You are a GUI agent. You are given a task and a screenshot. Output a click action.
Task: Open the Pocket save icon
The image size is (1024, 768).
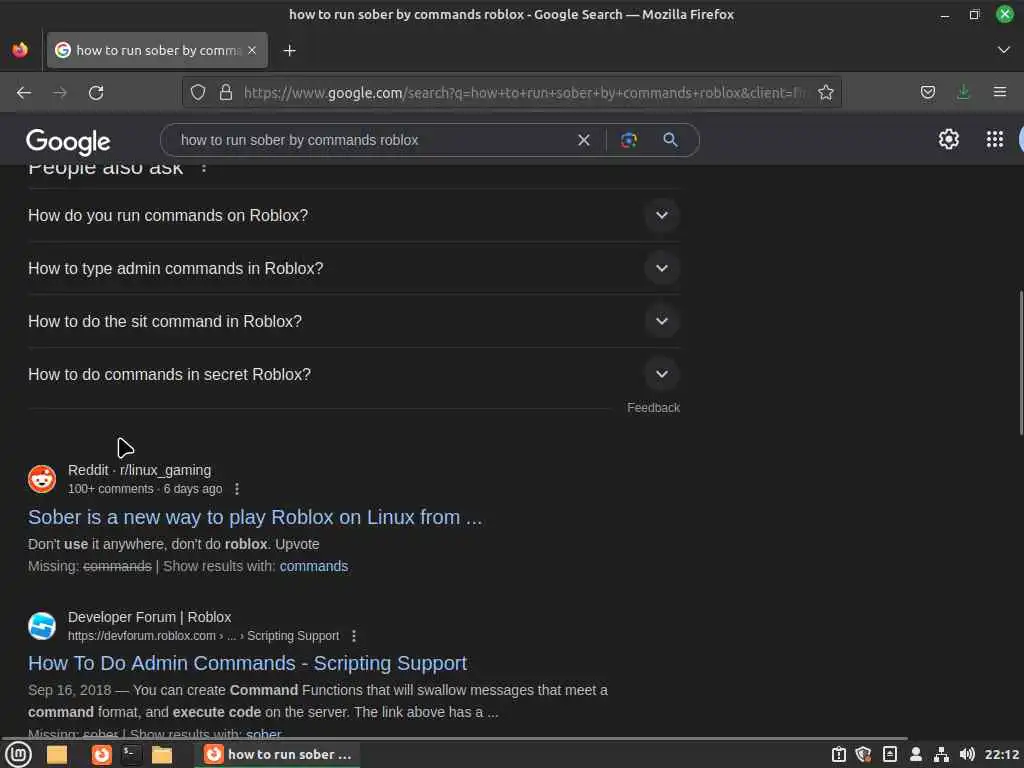[927, 93]
